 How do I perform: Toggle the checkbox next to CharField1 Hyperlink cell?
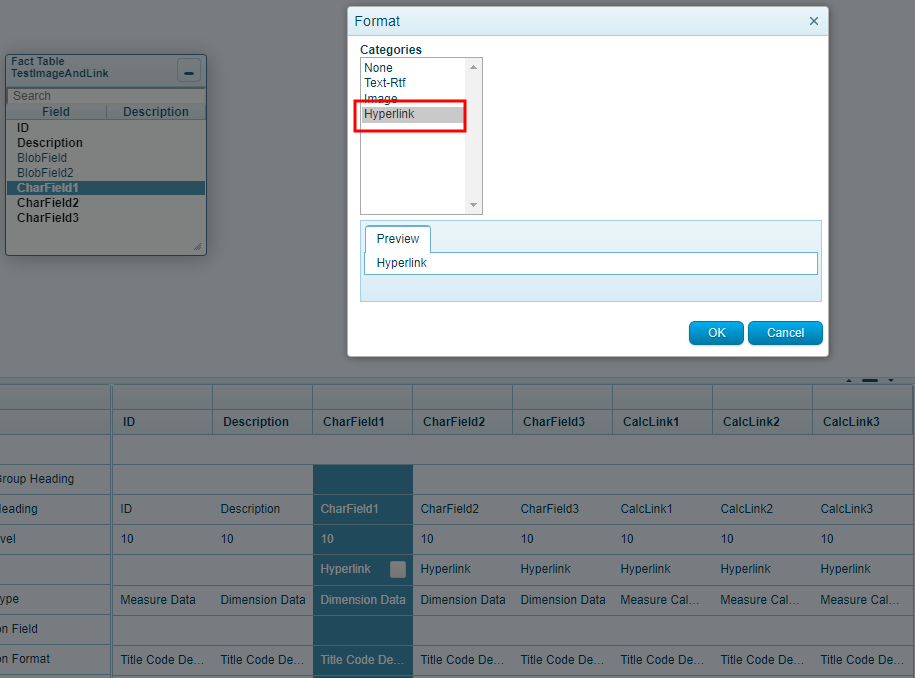[398, 569]
